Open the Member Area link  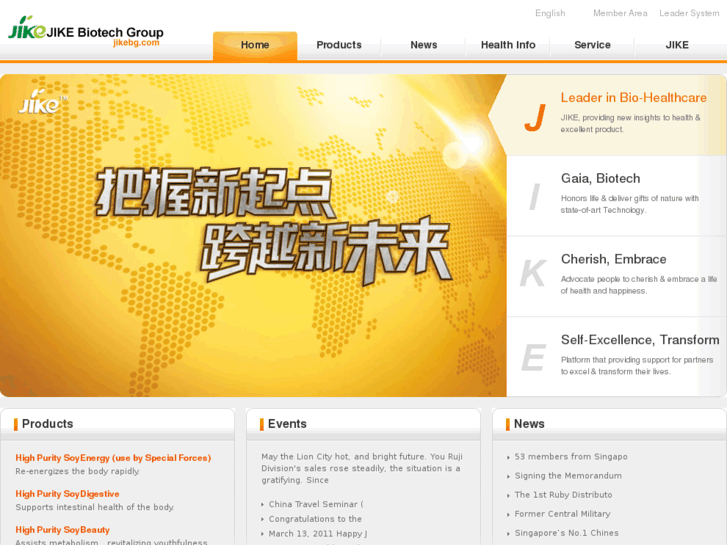[620, 13]
